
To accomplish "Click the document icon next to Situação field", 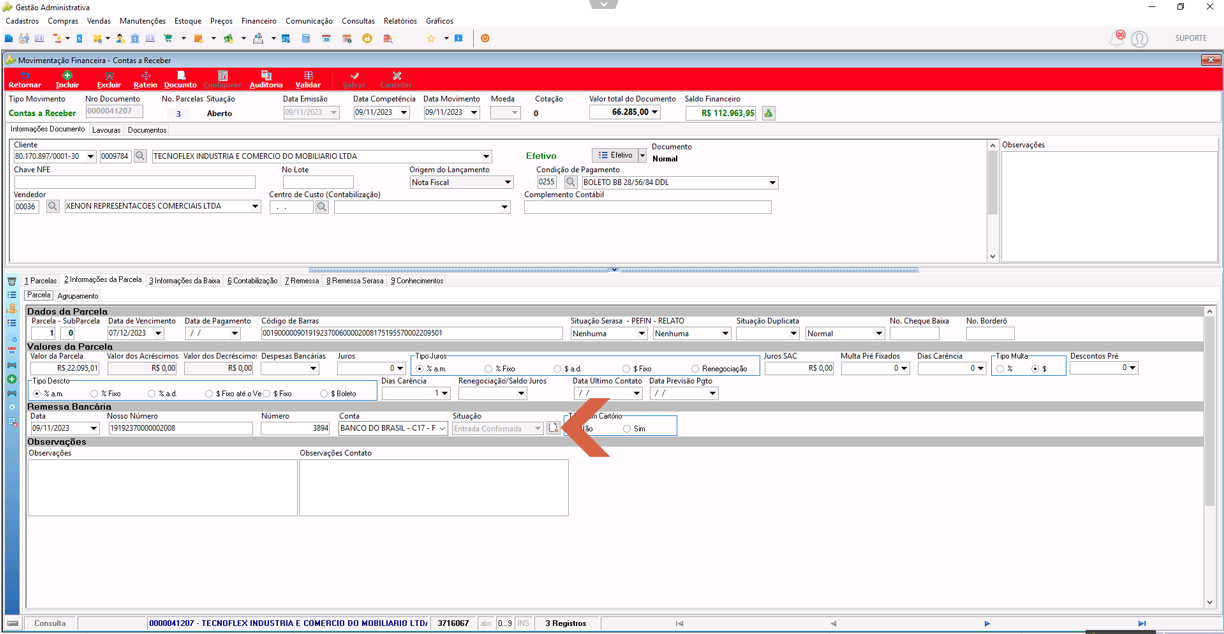I will point(554,428).
